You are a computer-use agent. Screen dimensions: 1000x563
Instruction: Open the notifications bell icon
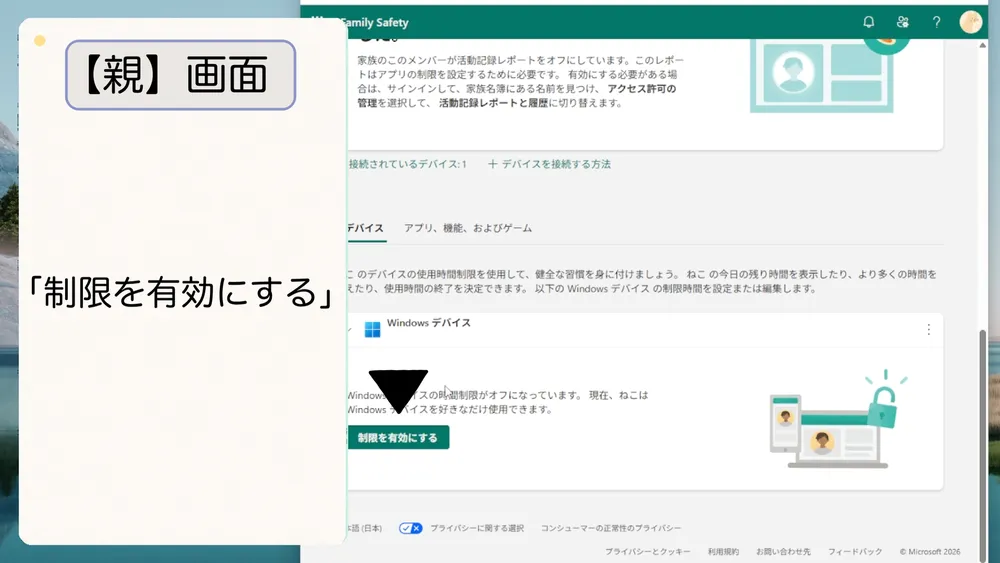pyautogui.click(x=869, y=22)
